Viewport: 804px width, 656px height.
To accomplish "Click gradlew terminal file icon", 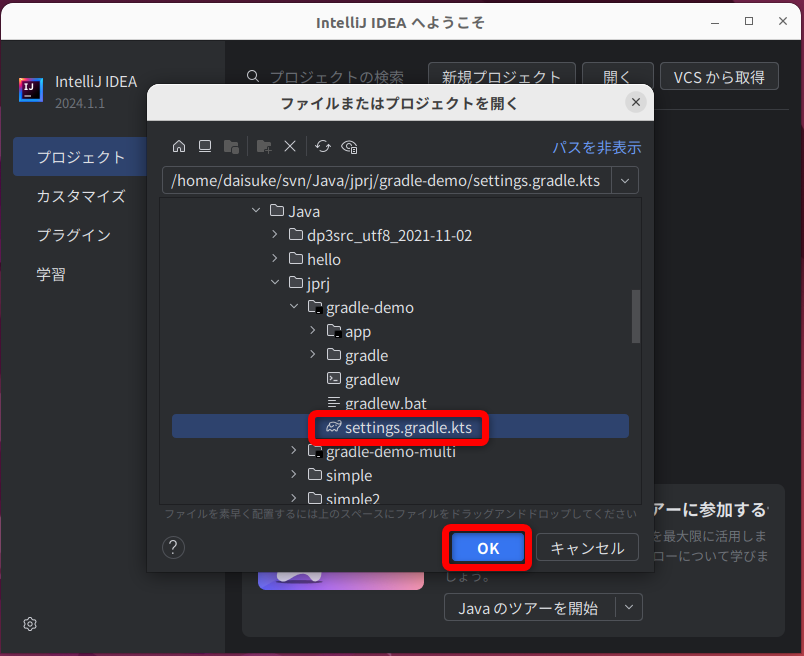I will click(334, 379).
